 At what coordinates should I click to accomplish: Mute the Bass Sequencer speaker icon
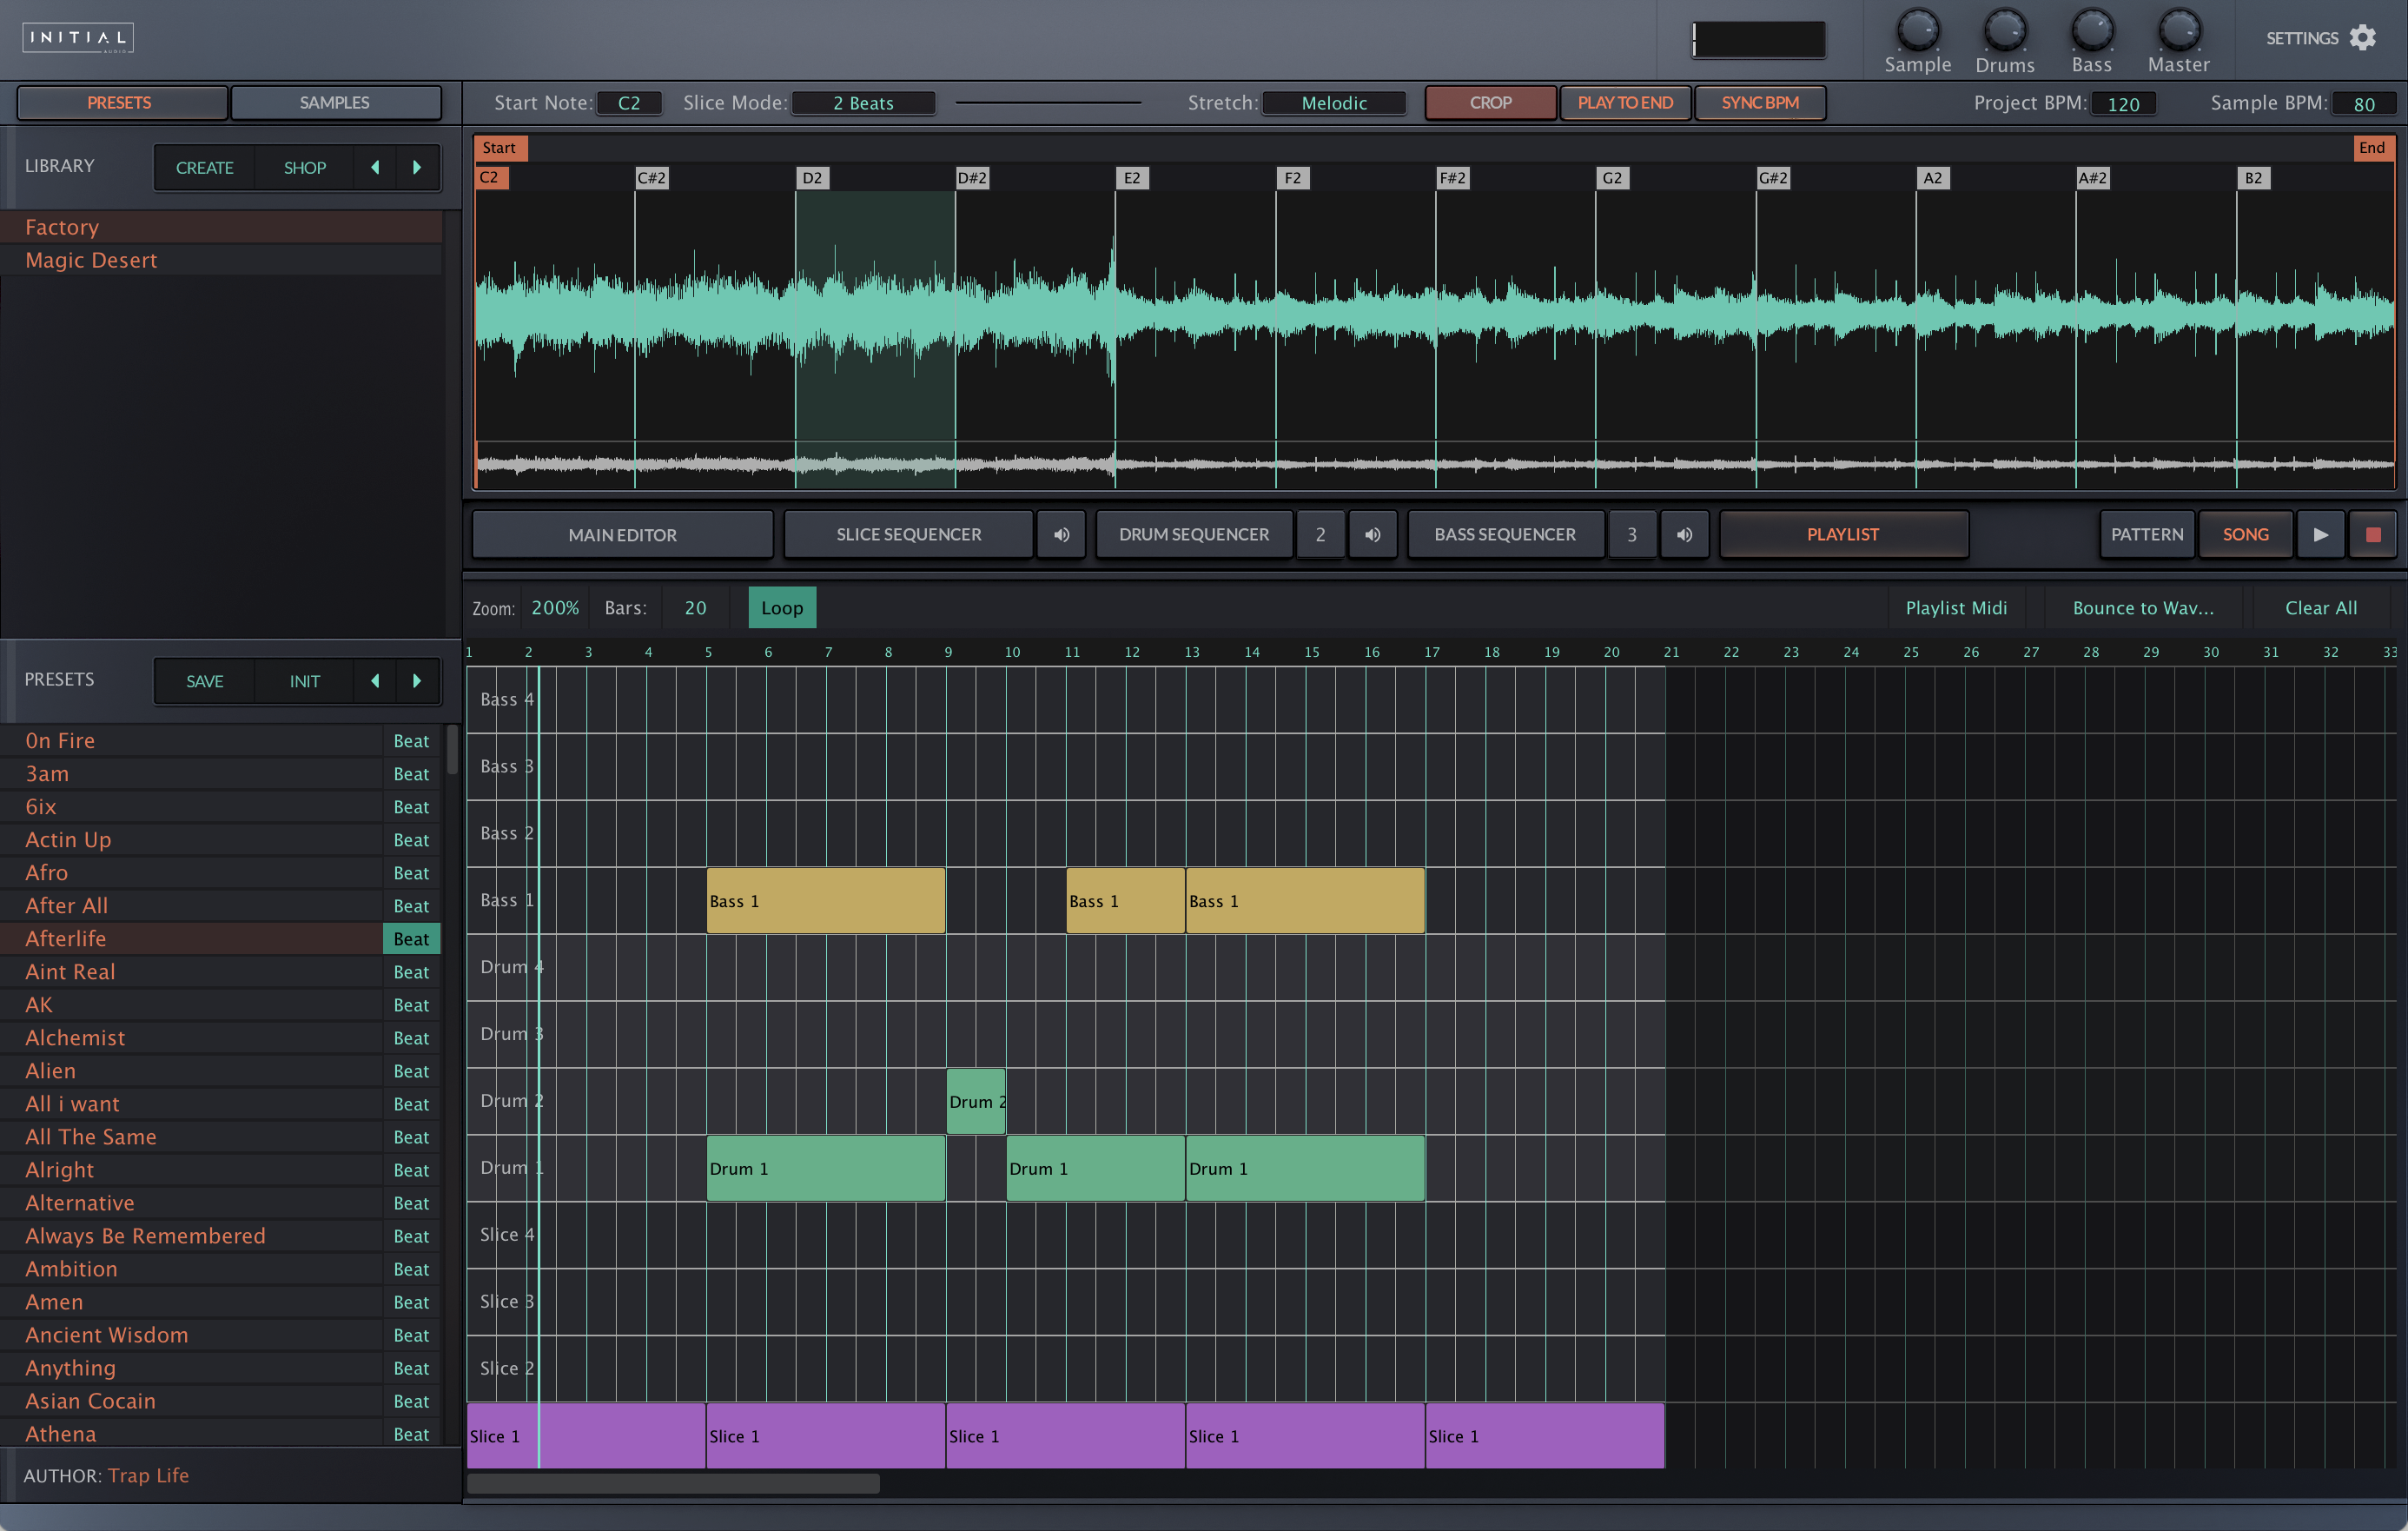click(1684, 534)
